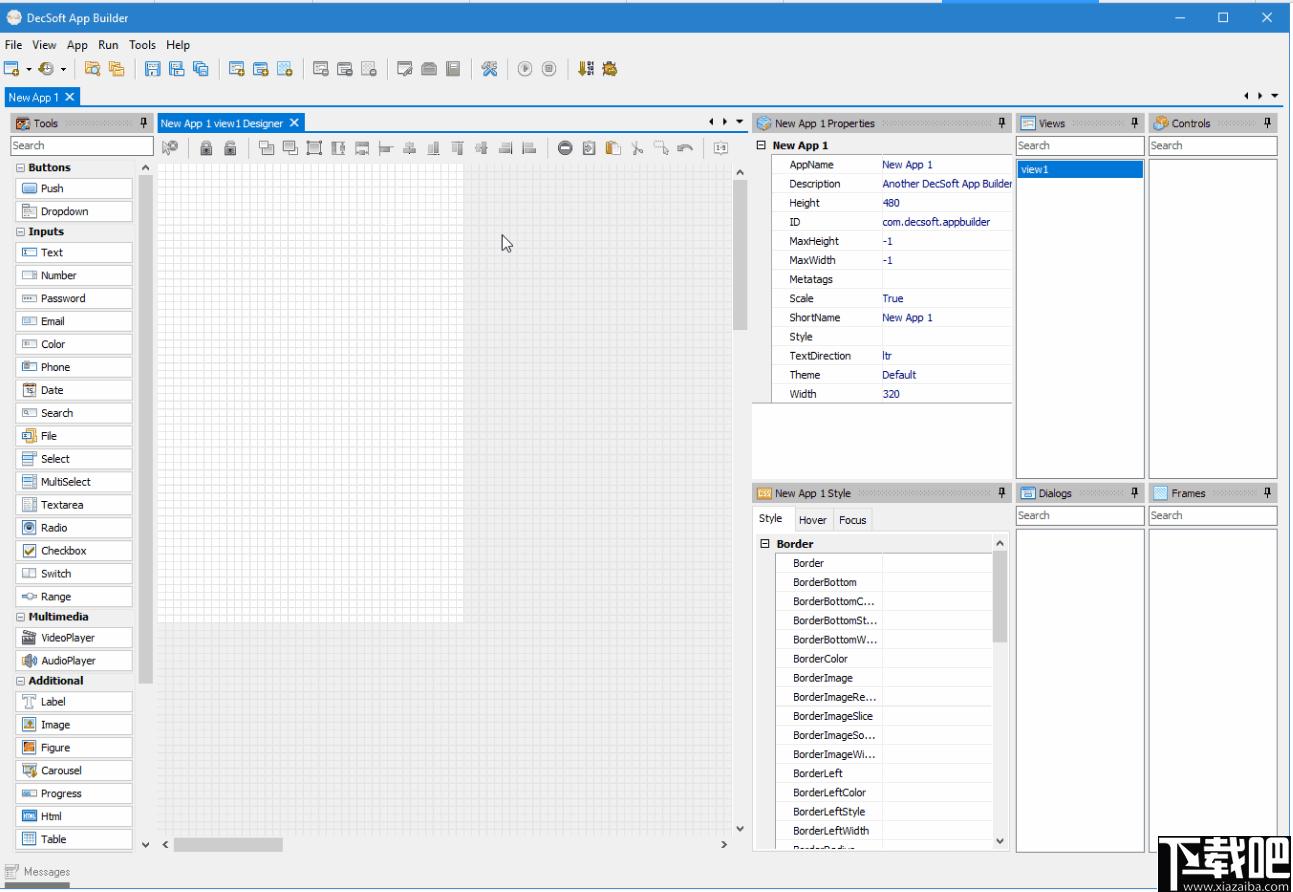Image resolution: width=1293 pixels, height=892 pixels.
Task: Collapse the Multimedia tool group
Action: click(21, 617)
